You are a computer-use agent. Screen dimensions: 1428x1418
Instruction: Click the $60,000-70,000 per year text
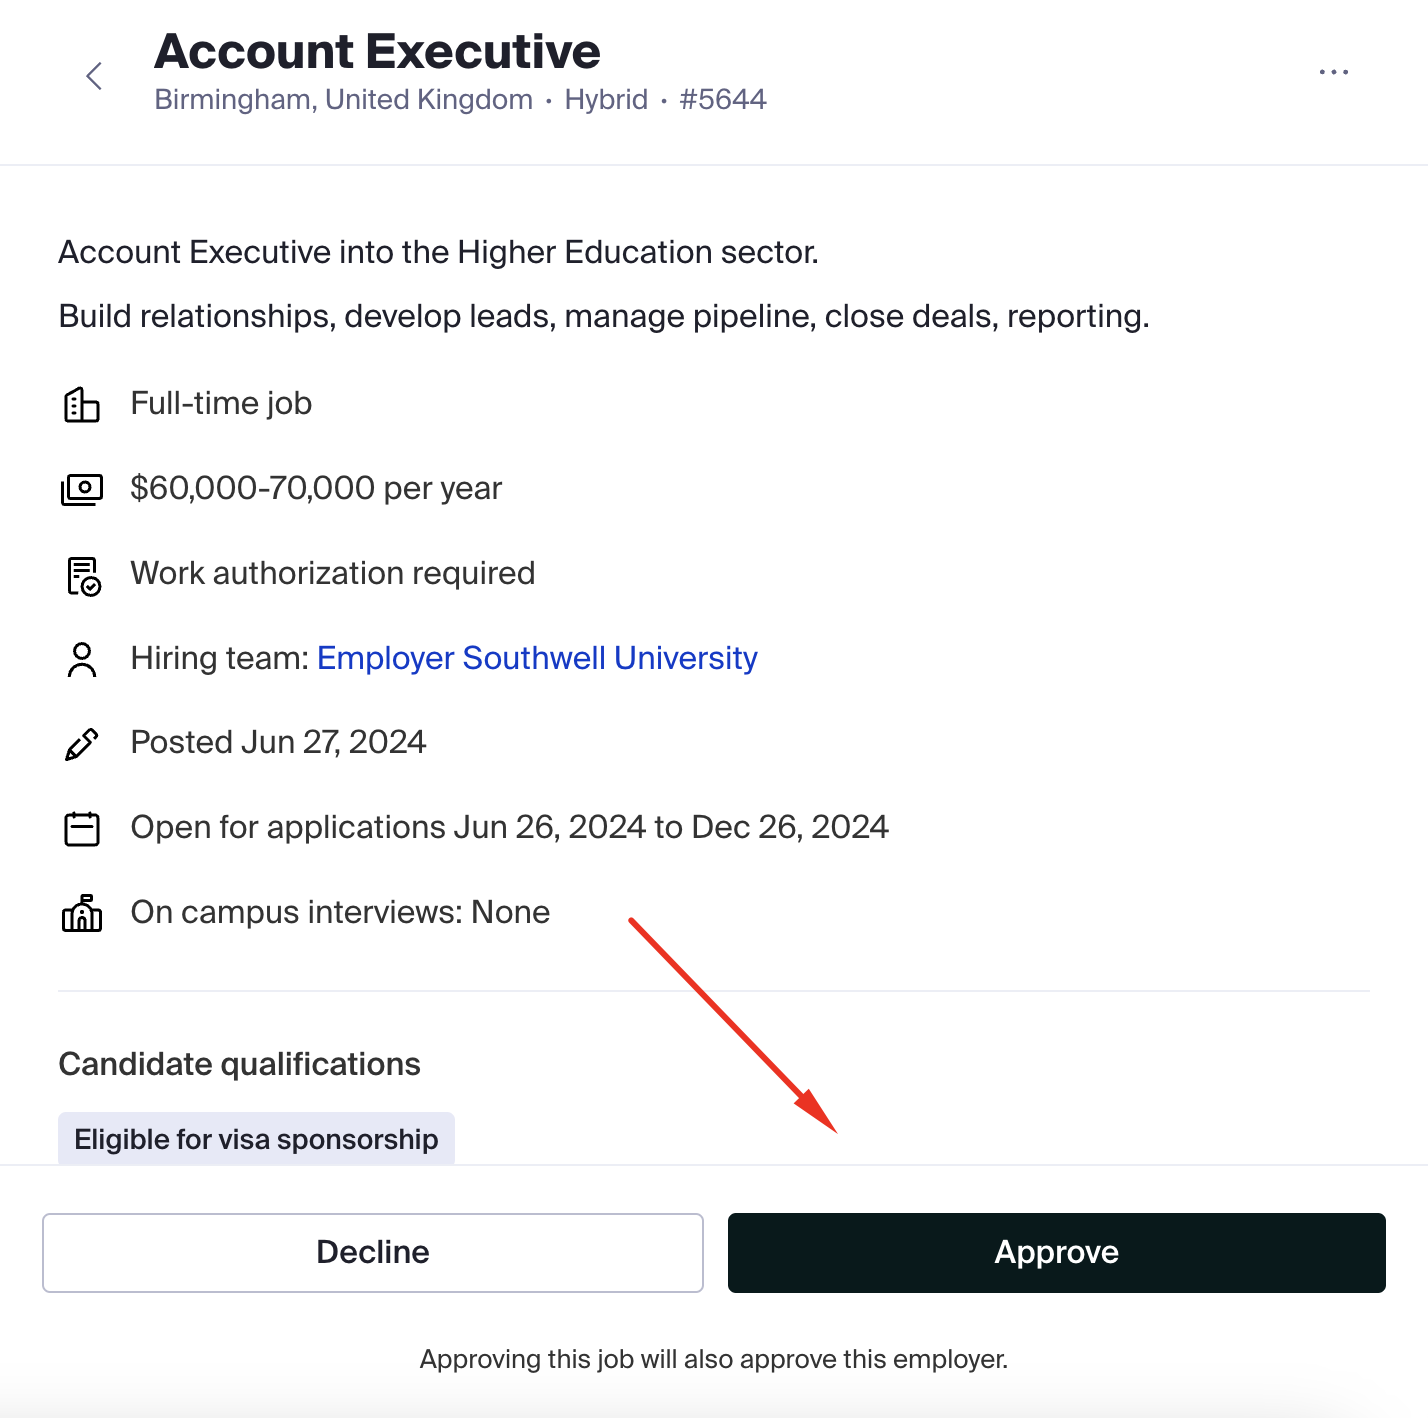pos(316,488)
